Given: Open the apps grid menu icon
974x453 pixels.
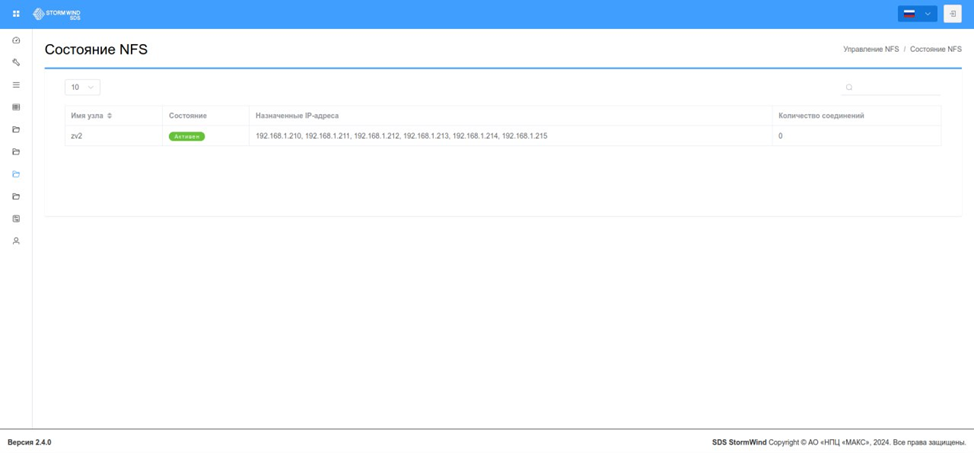Looking at the screenshot, I should (16, 14).
